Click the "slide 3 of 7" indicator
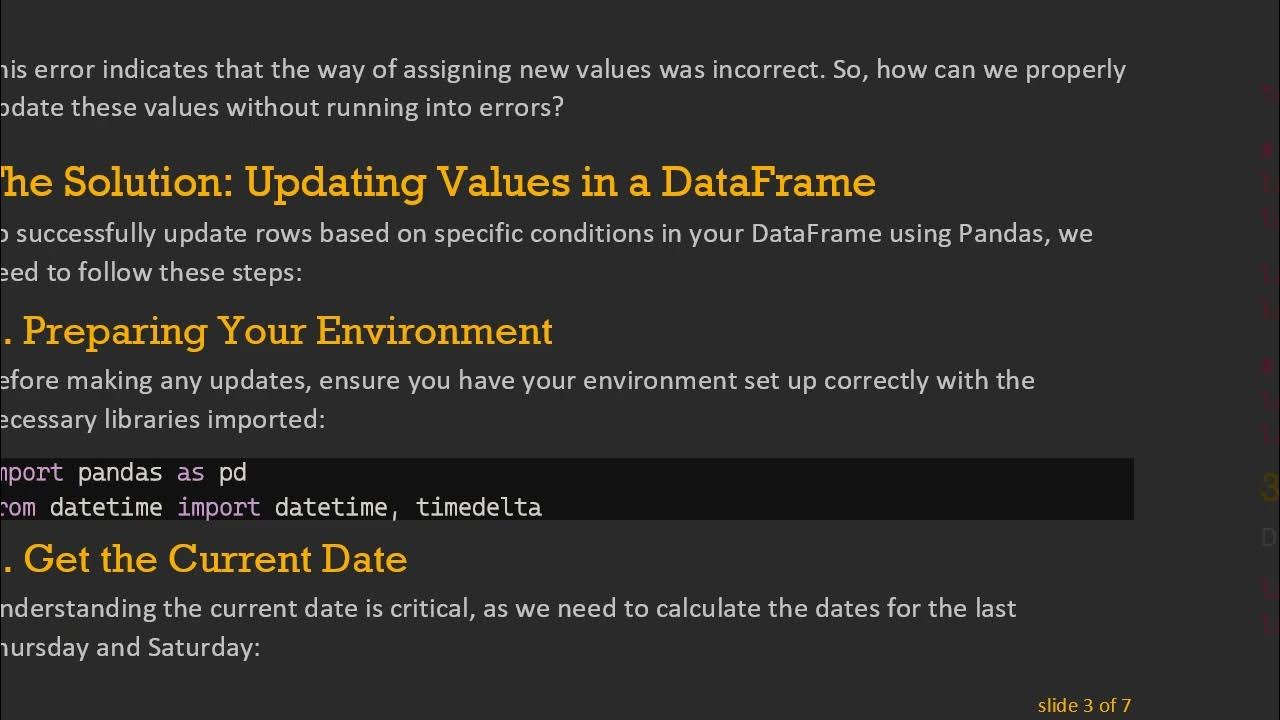This screenshot has height=720, width=1280. [1084, 705]
